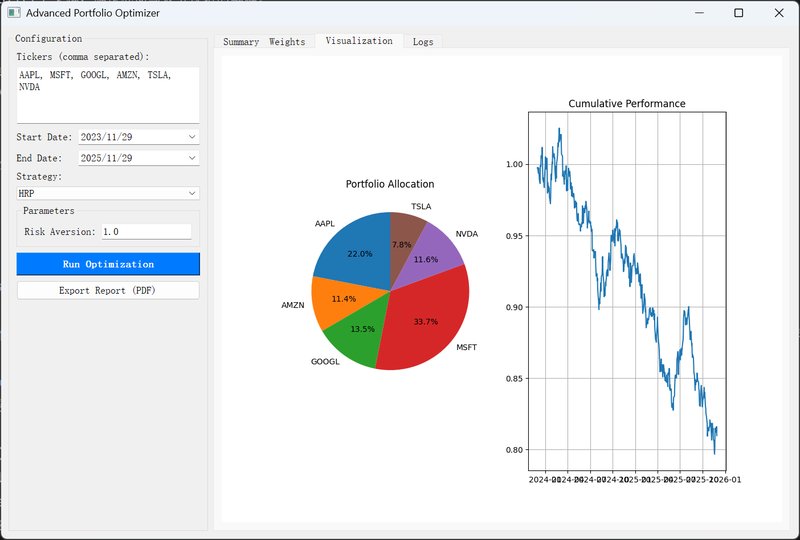Viewport: 800px width, 540px height.
Task: Expand the Start Date dropdown
Action: point(193,137)
